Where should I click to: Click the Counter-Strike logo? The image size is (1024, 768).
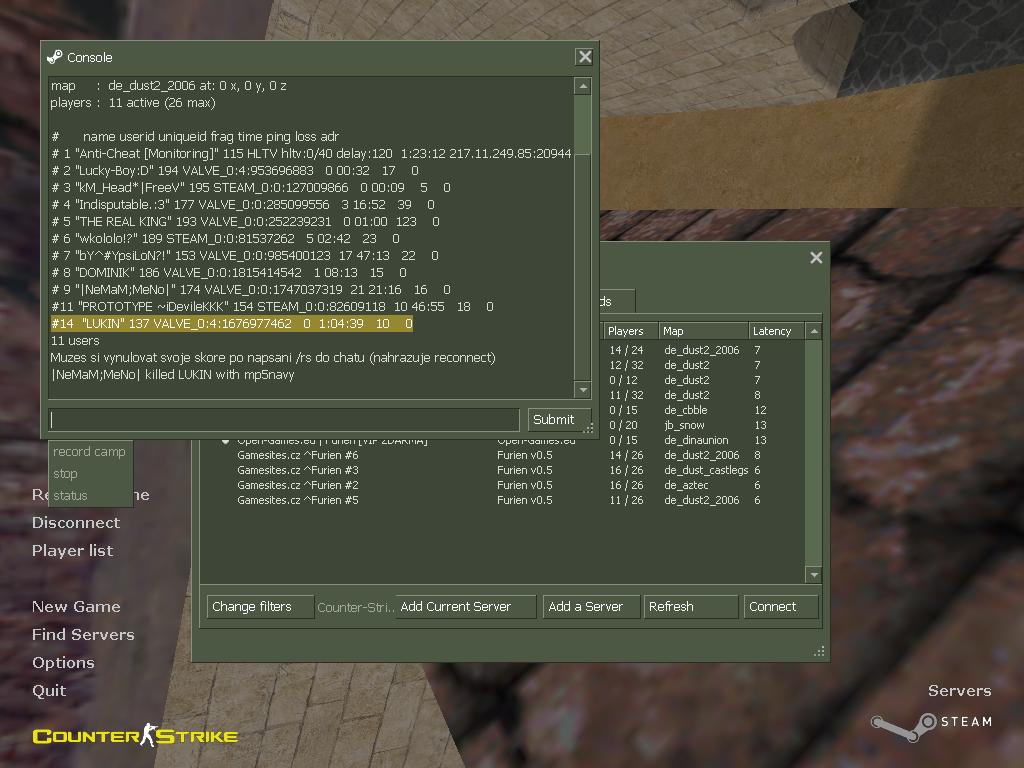(x=135, y=735)
